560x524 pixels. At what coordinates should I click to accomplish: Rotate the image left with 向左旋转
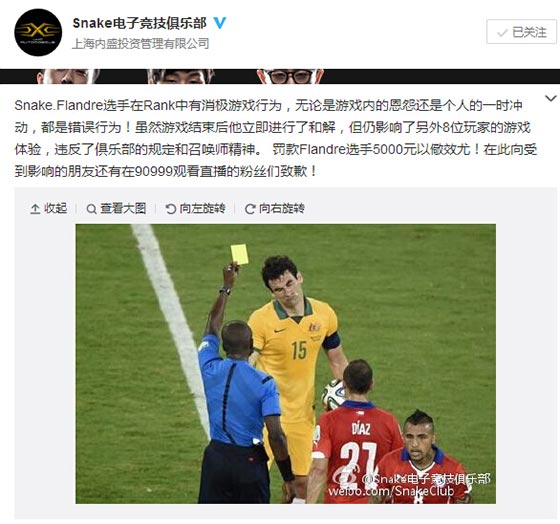(x=196, y=208)
